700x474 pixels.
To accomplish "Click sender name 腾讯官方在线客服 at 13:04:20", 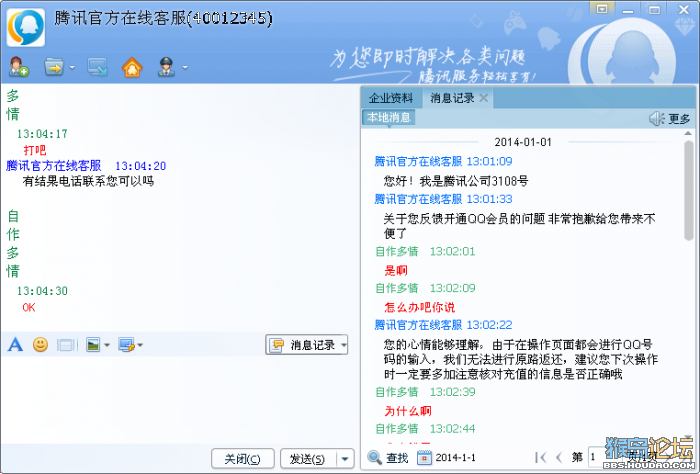I will [x=54, y=166].
